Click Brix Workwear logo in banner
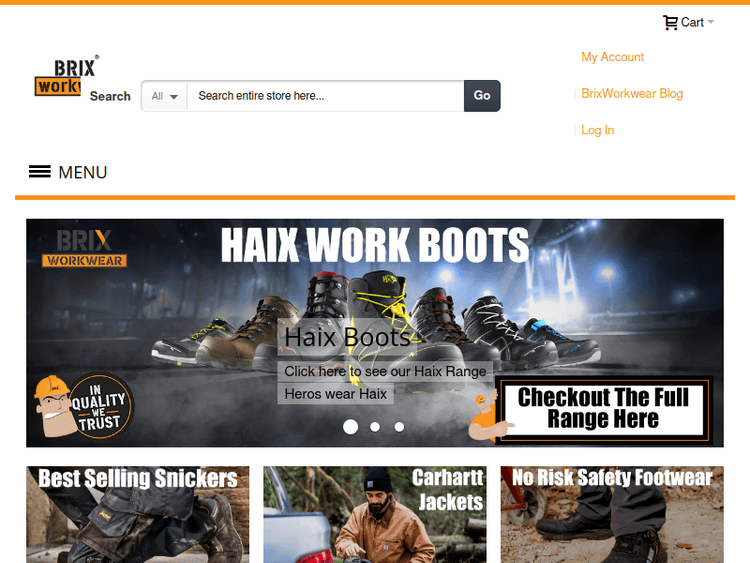Image resolution: width=750 pixels, height=563 pixels. (84, 248)
